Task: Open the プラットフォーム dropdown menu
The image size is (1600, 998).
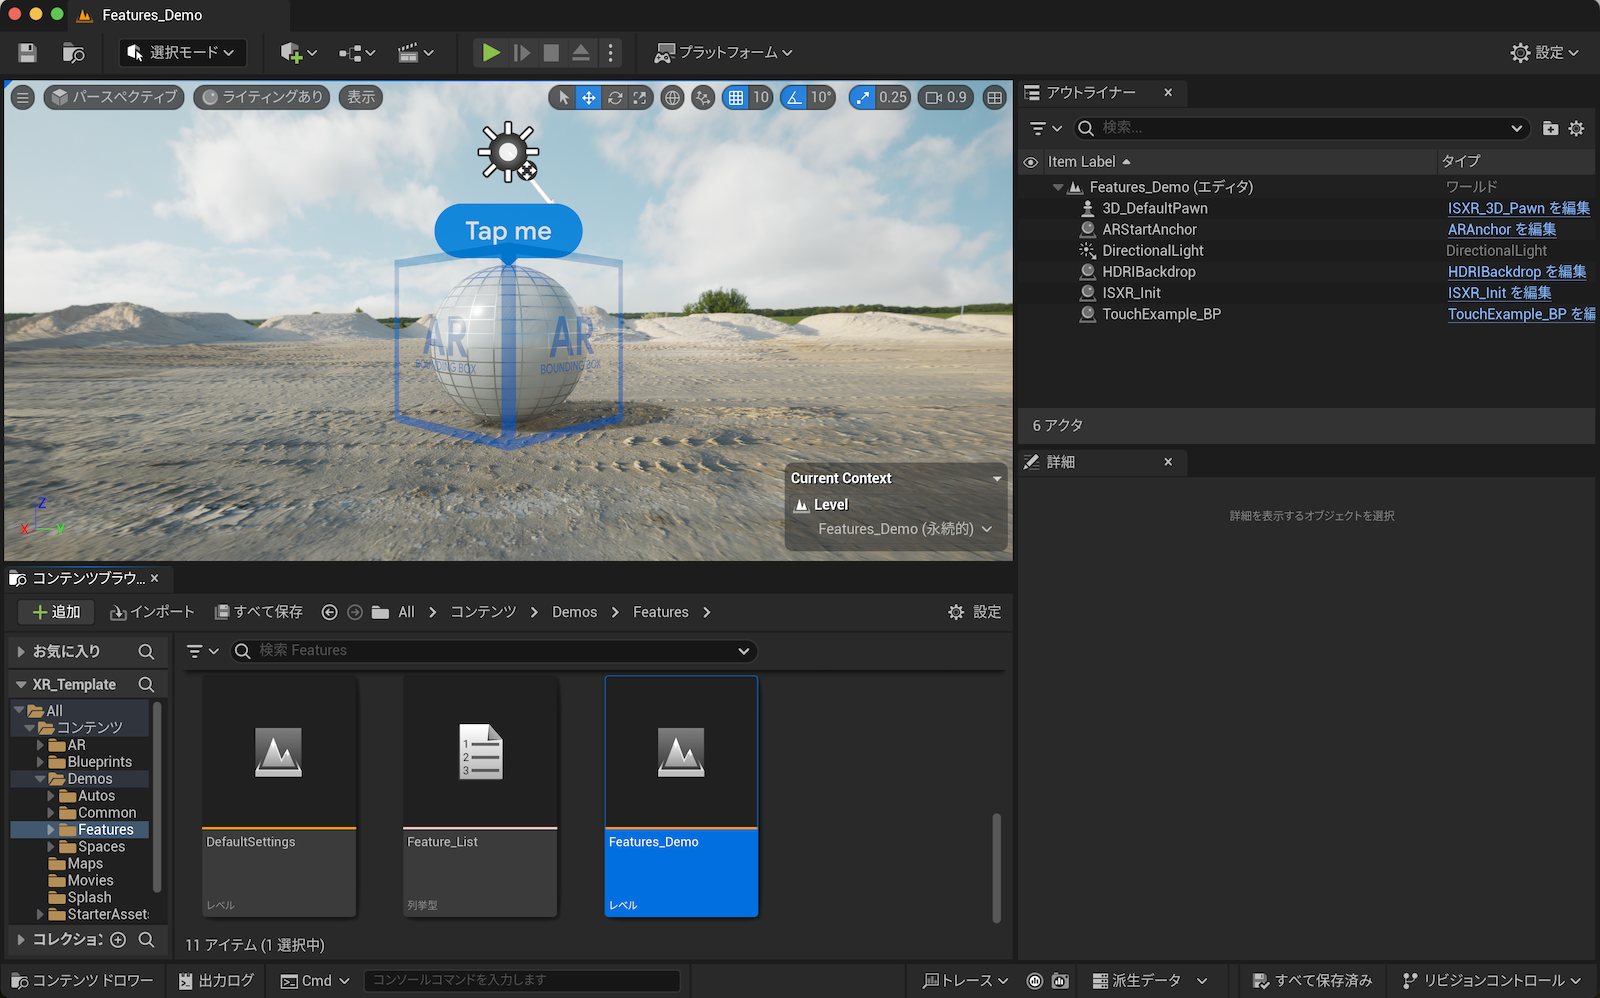Action: [x=723, y=53]
